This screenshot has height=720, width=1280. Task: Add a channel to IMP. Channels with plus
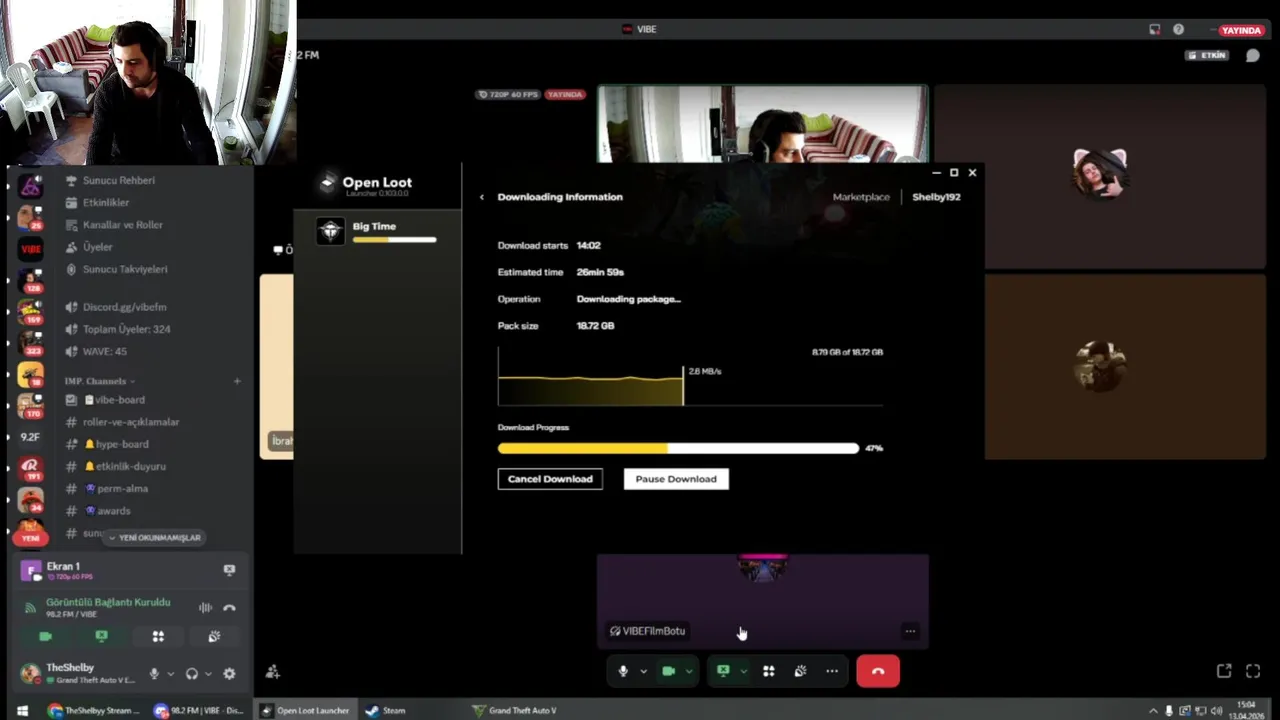237,381
